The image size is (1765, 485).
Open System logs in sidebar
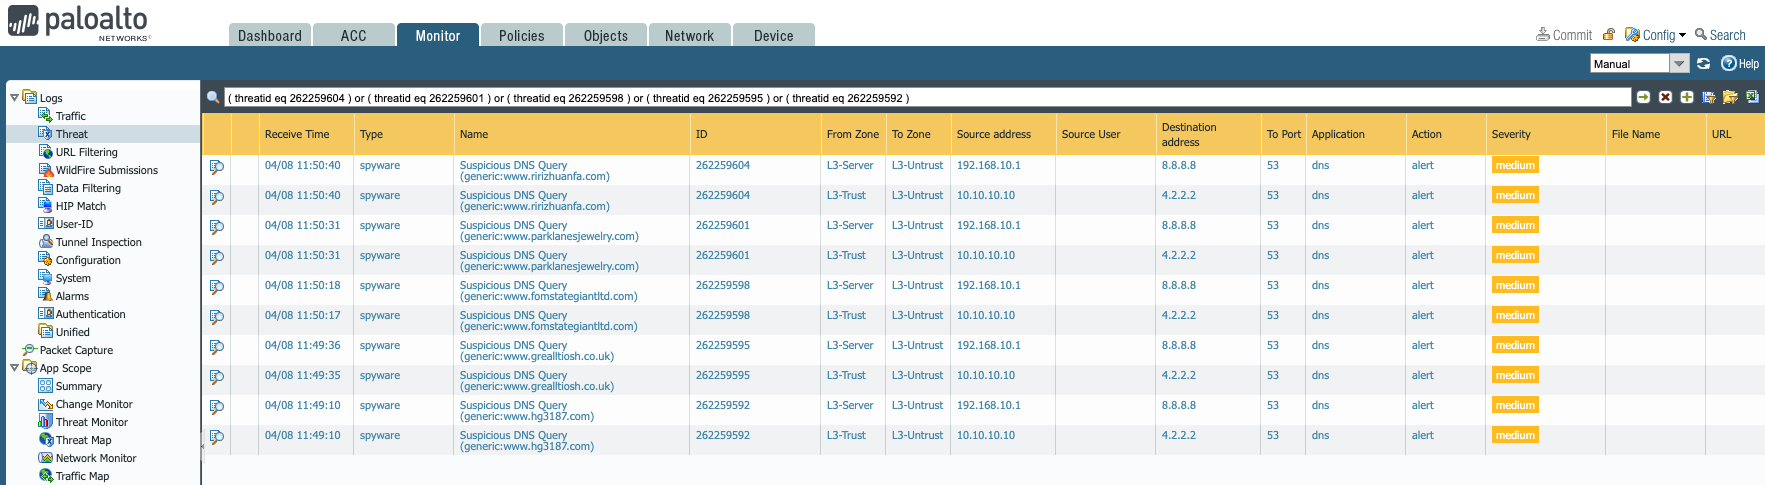click(73, 278)
